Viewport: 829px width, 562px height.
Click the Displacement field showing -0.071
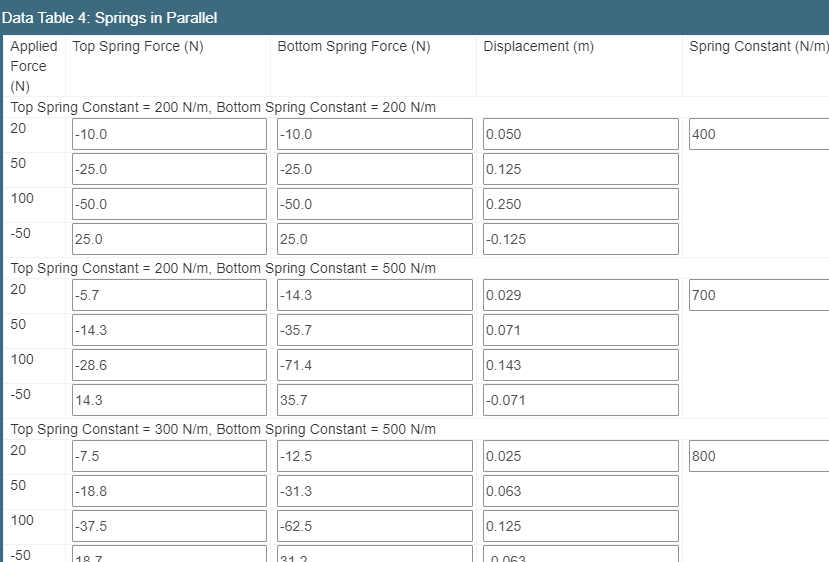(x=581, y=400)
